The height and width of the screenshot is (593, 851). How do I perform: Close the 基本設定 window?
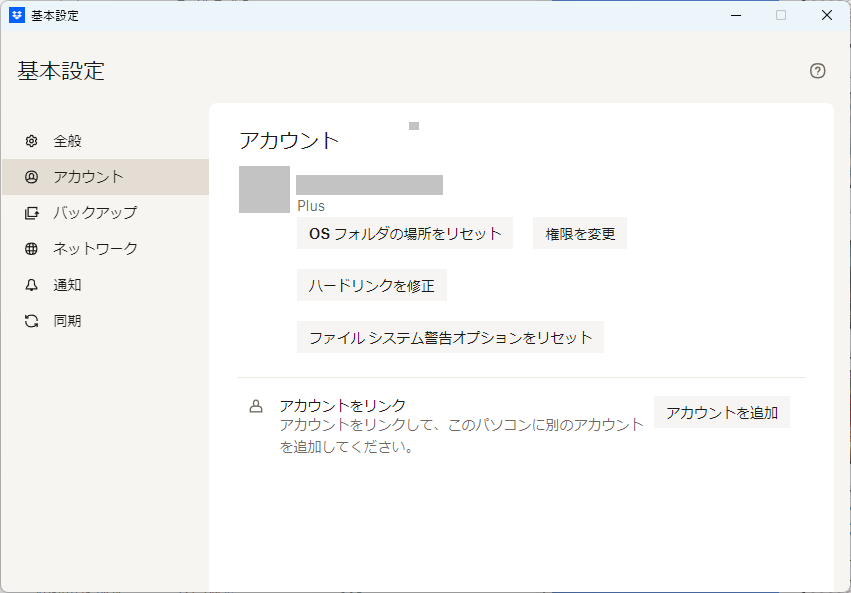[x=827, y=15]
